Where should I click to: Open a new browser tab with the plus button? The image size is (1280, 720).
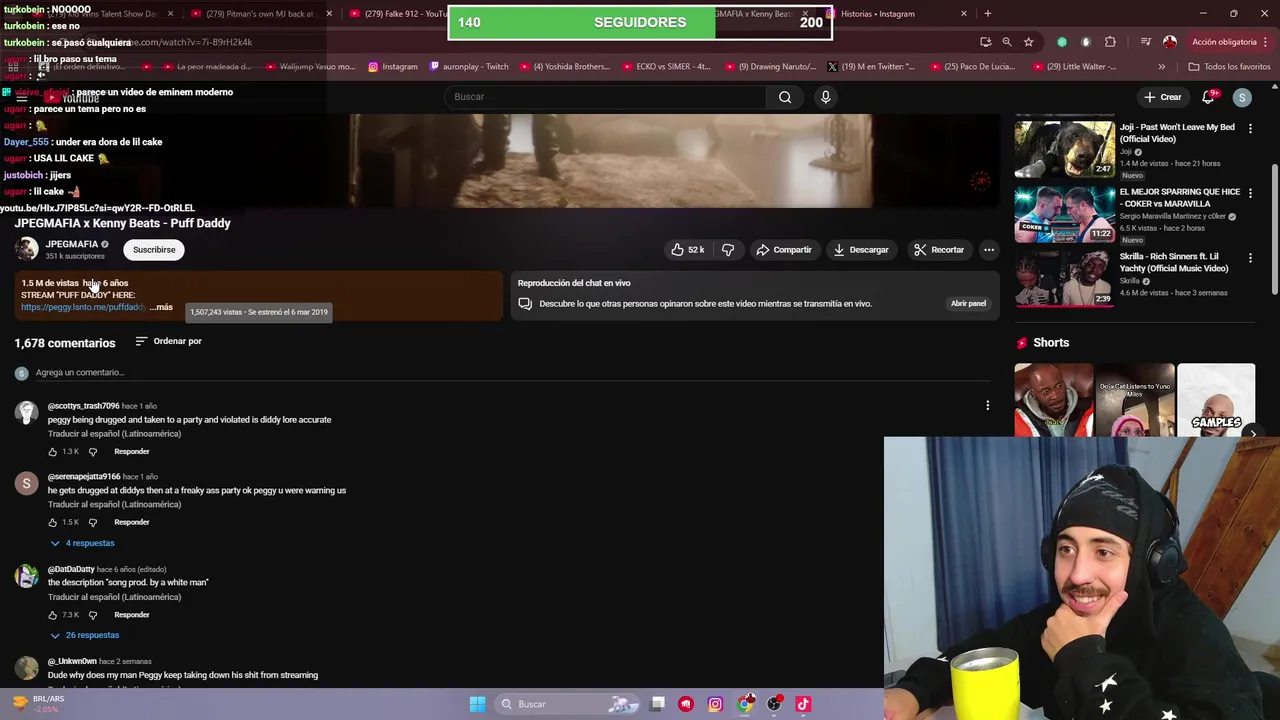click(x=987, y=14)
